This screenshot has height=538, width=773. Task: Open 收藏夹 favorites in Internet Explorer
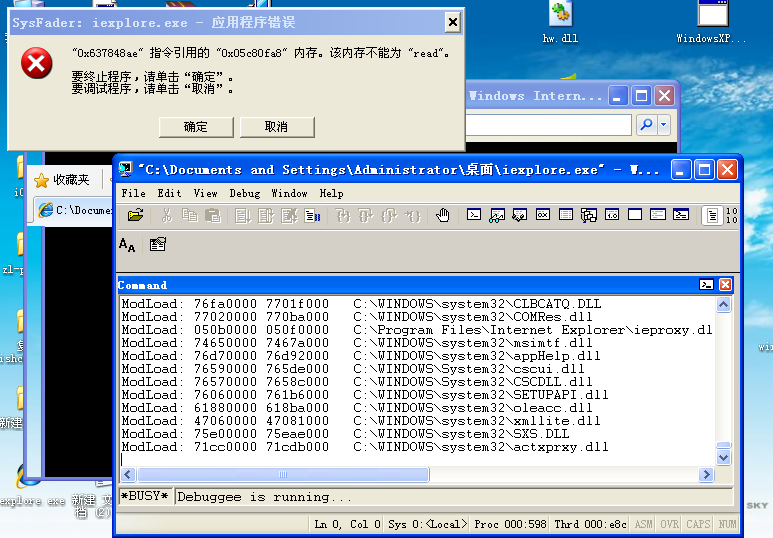pos(62,180)
